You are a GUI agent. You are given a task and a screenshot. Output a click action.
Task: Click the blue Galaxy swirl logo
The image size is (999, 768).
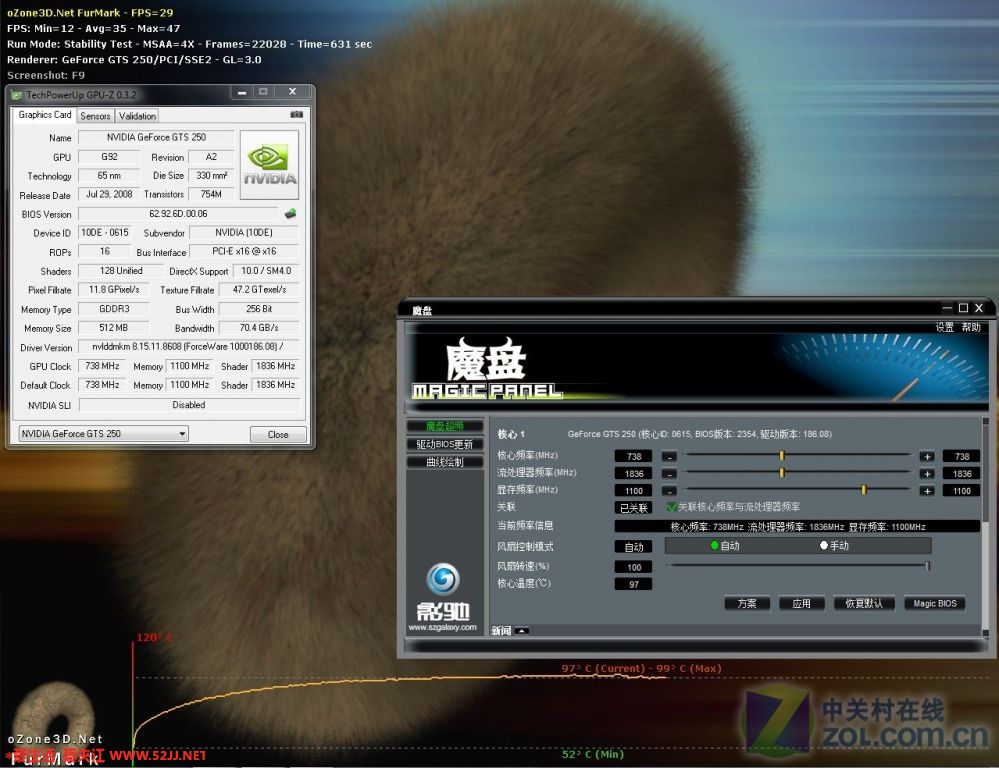(443, 579)
